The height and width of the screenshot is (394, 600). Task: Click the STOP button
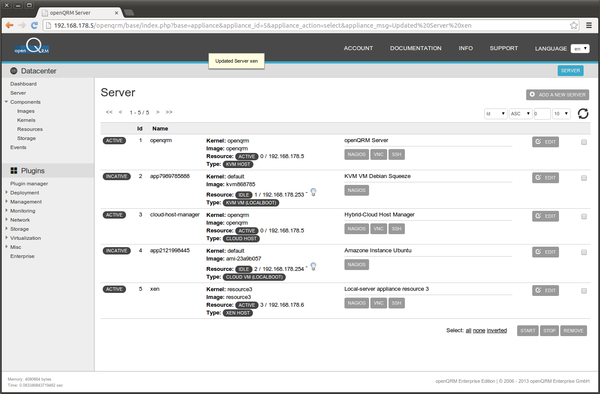coord(549,331)
